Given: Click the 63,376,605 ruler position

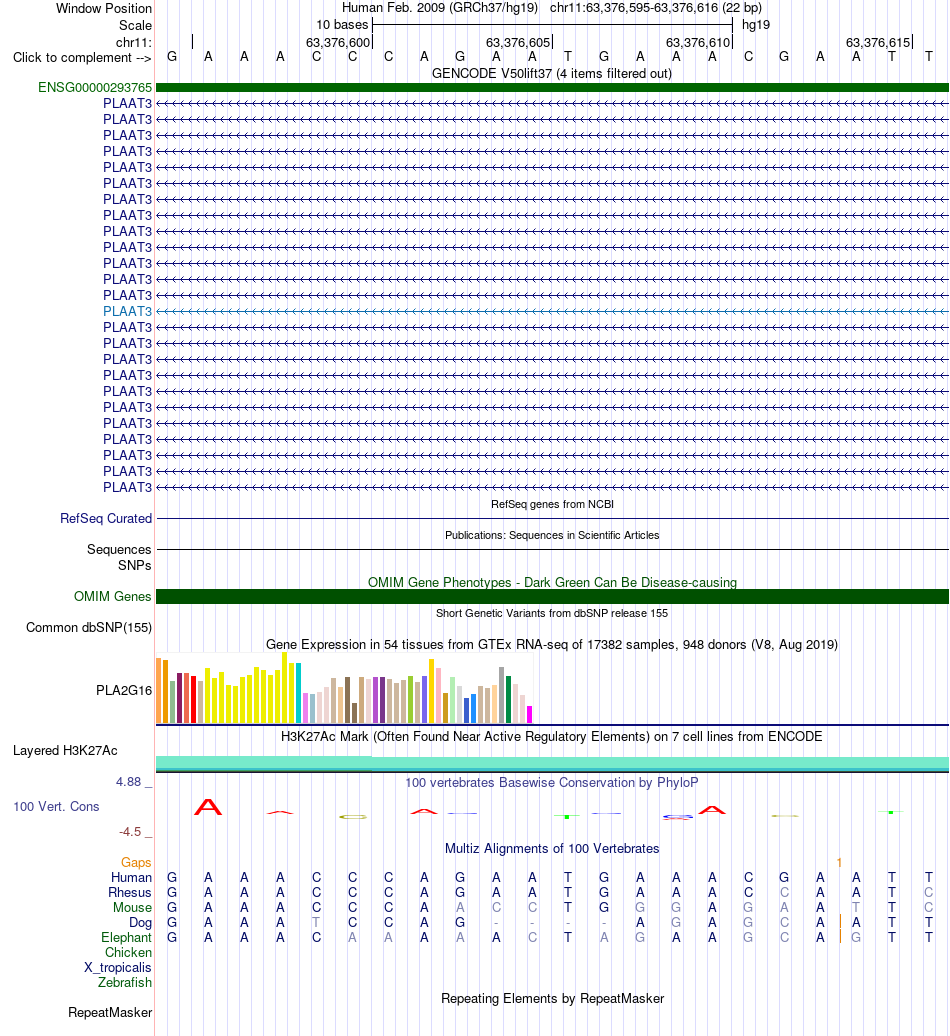Looking at the screenshot, I should click(518, 42).
